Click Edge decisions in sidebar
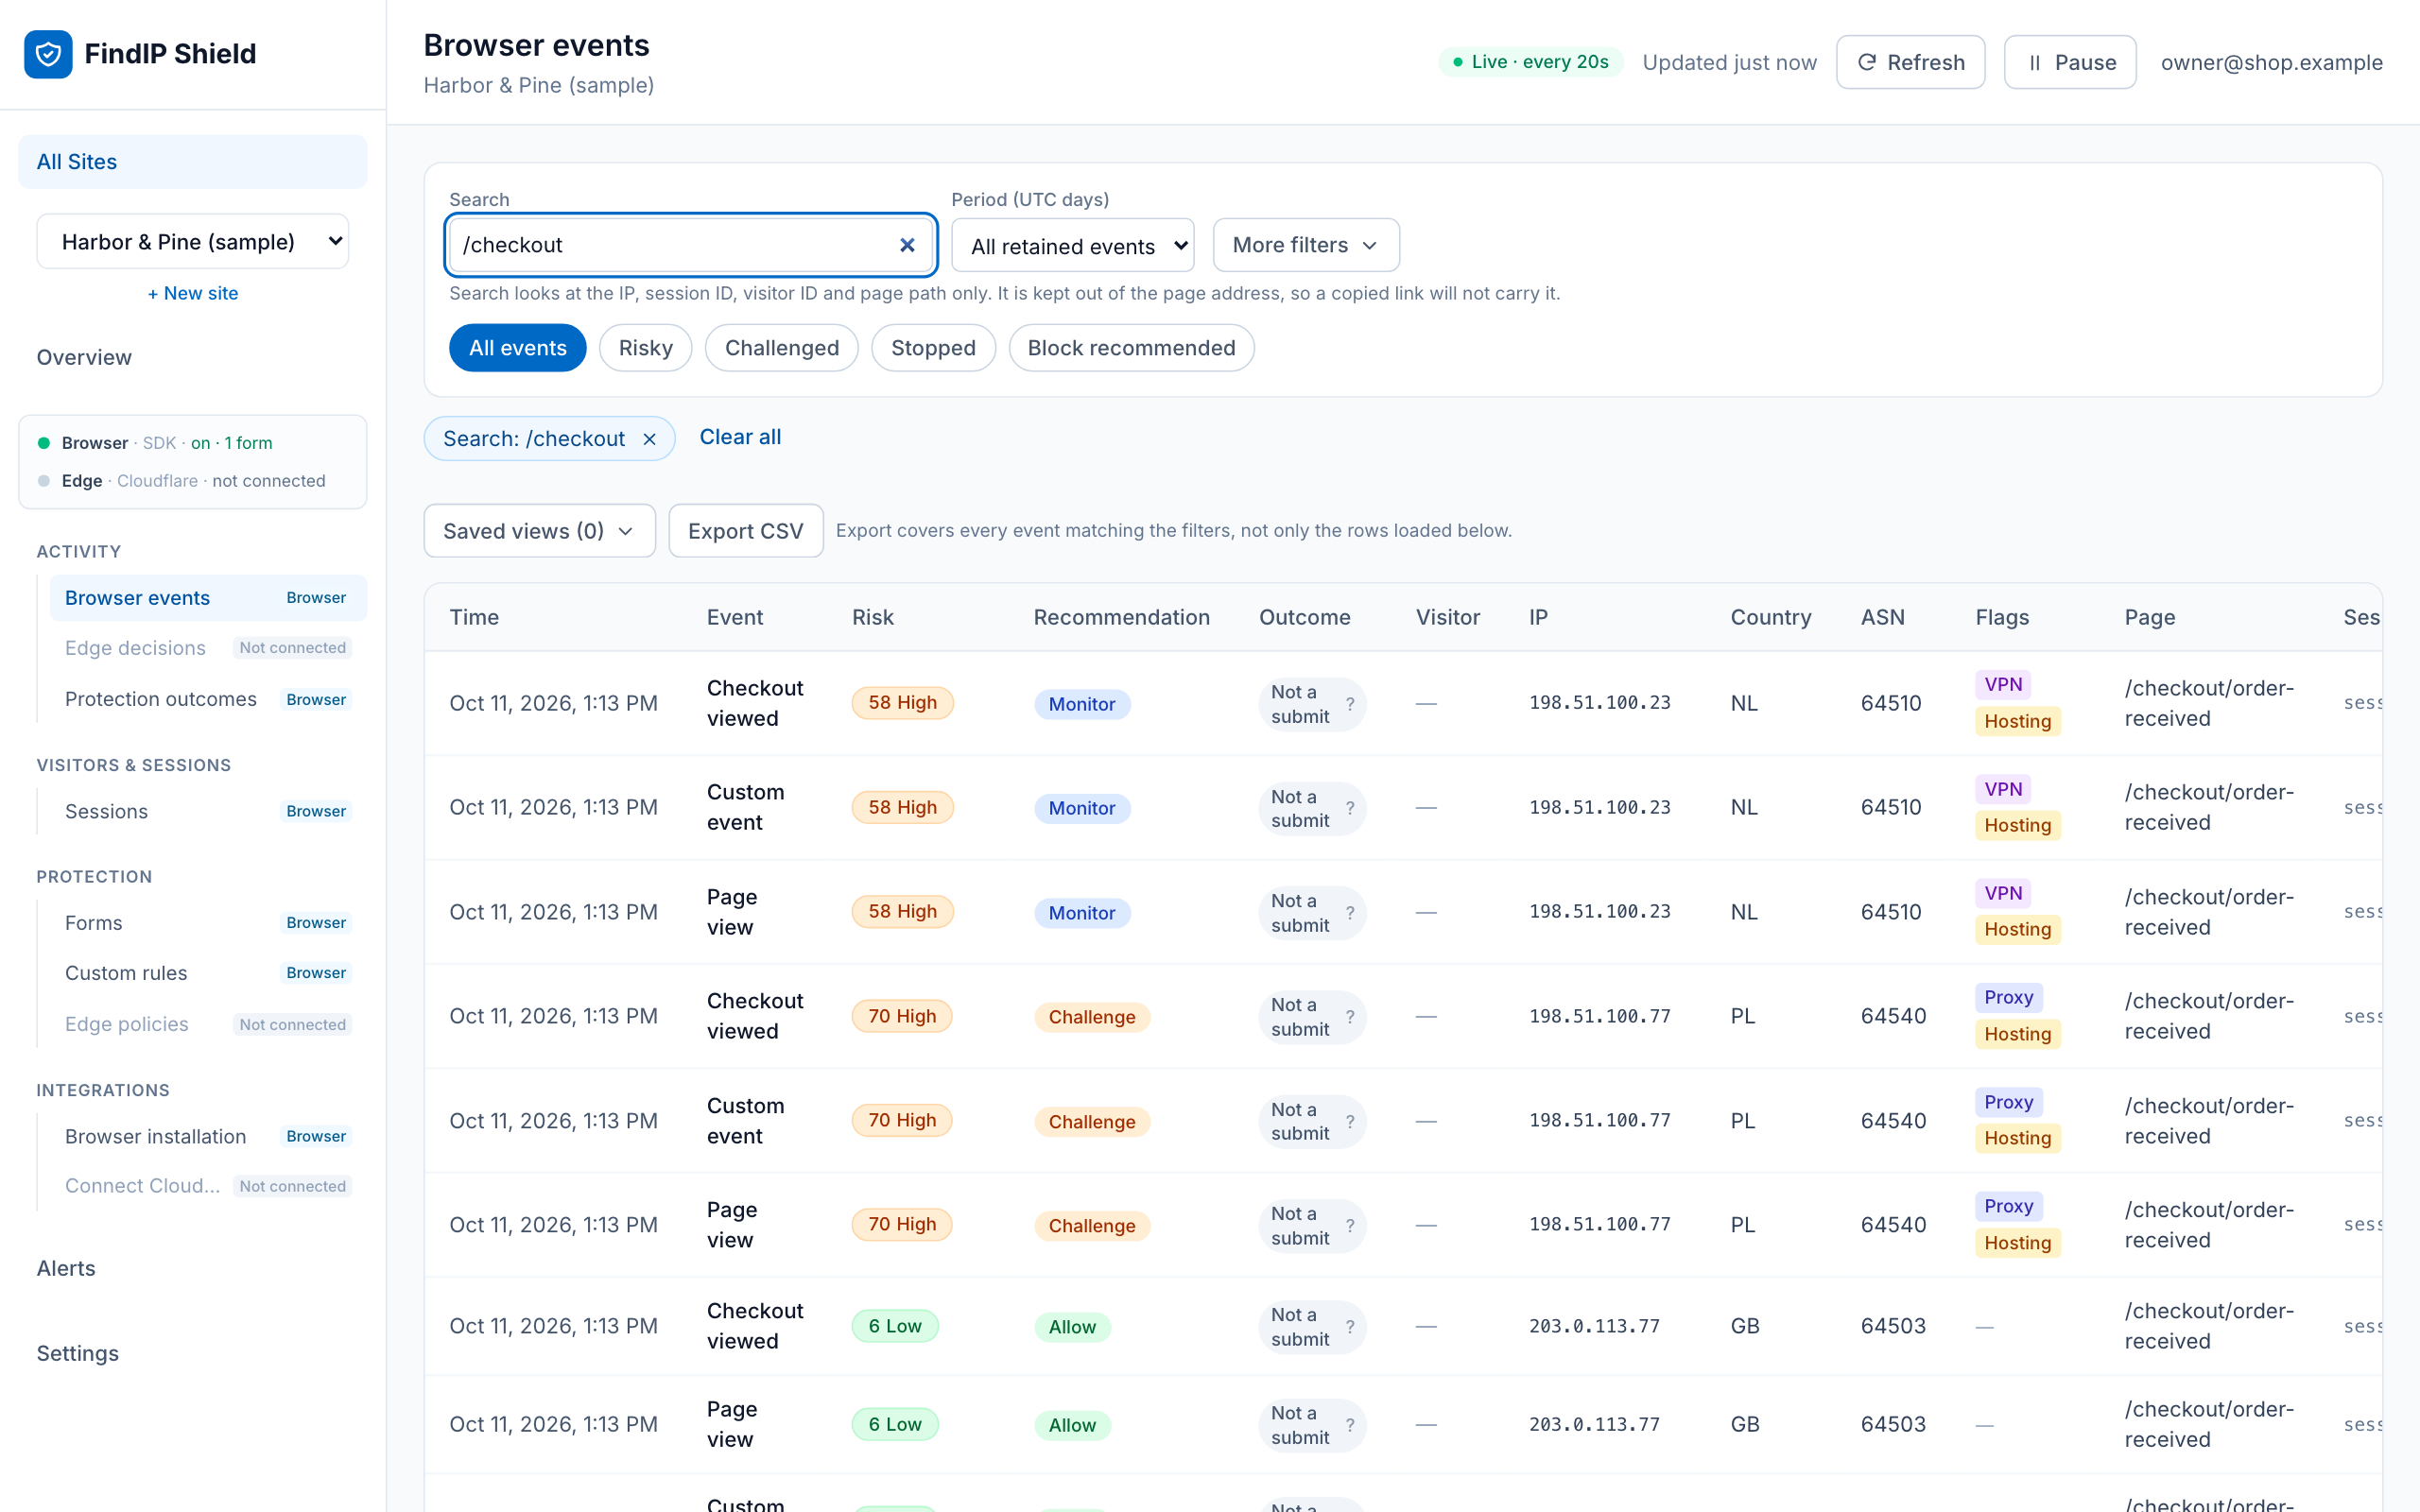Screen dimensions: 2420x1512 [x=208, y=648]
